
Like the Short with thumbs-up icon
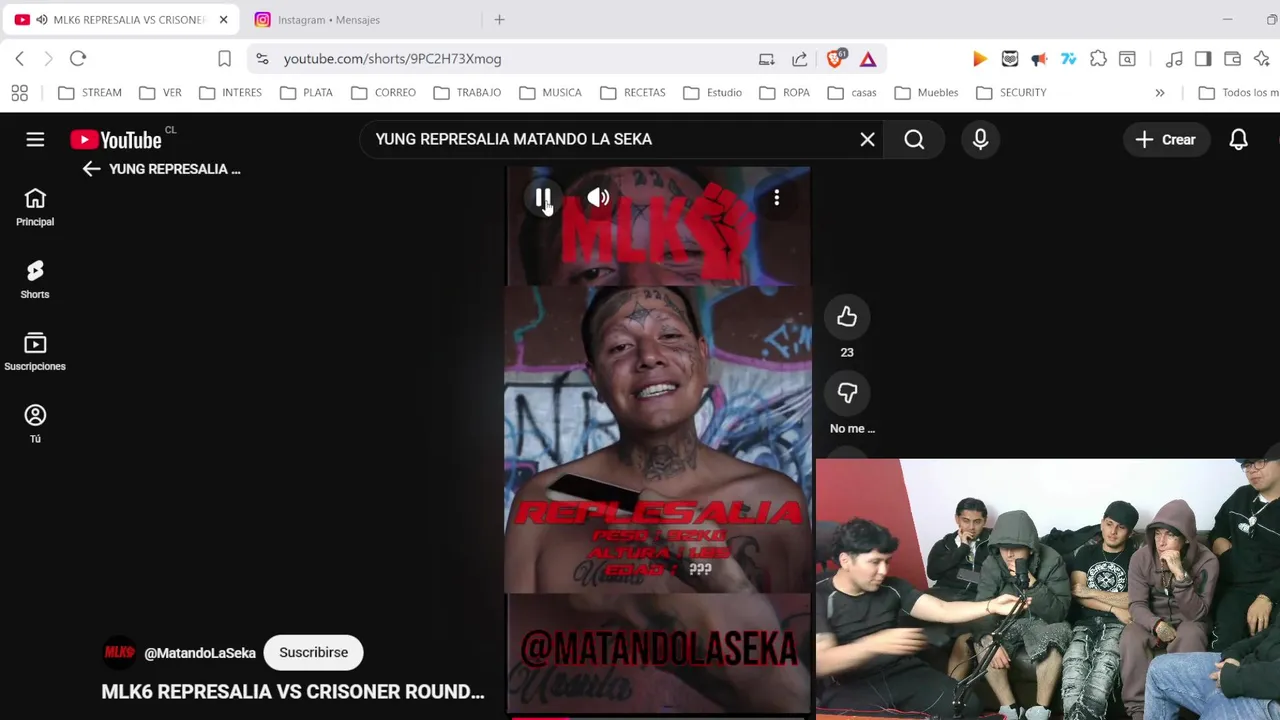click(847, 317)
